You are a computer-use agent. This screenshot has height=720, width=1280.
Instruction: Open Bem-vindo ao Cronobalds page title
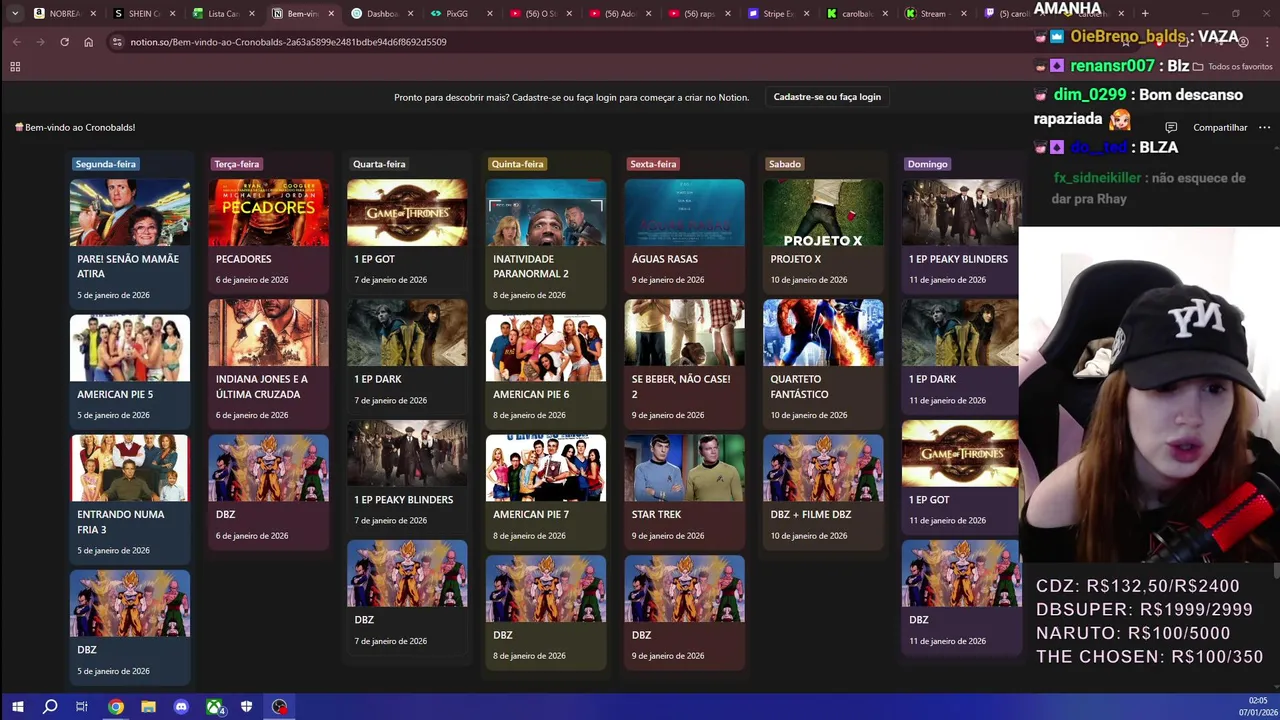pyautogui.click(x=75, y=127)
